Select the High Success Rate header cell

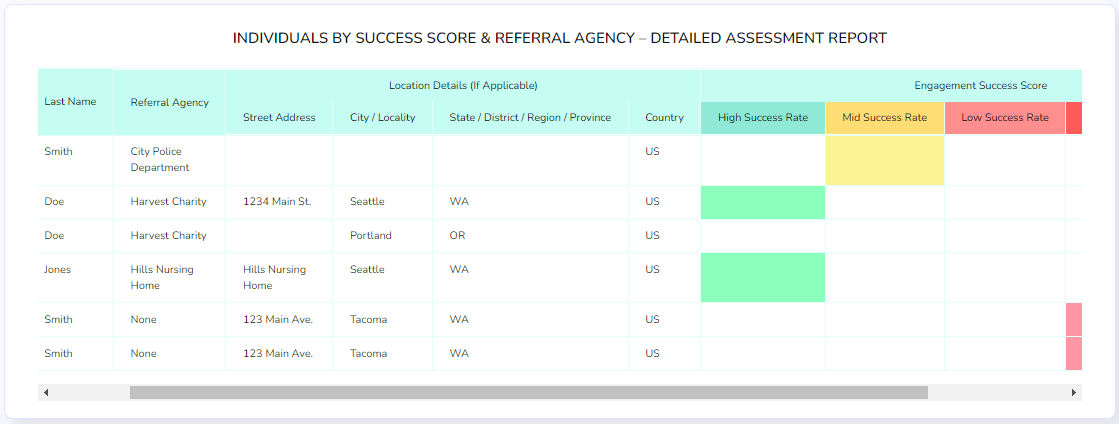pyautogui.click(x=763, y=118)
